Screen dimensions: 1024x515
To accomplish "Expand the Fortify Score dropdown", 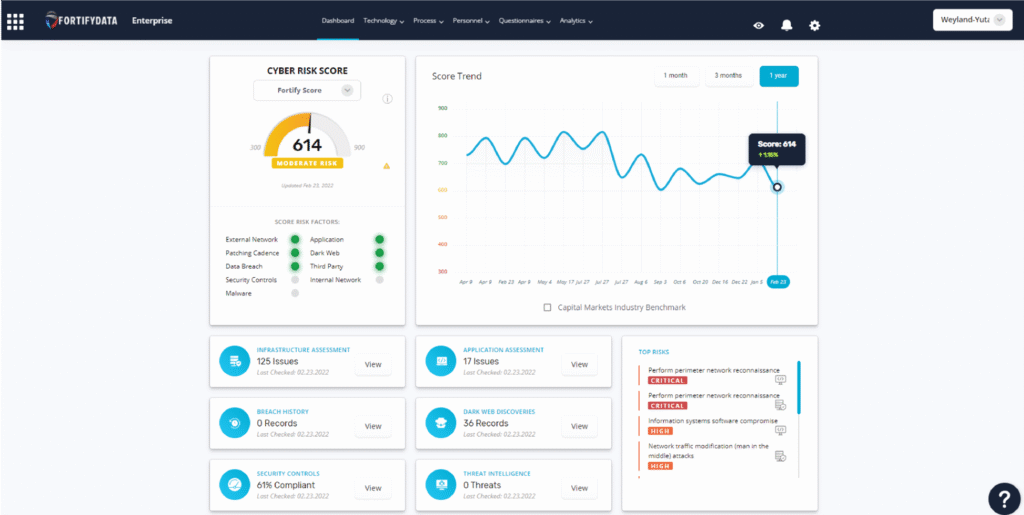I will click(347, 90).
